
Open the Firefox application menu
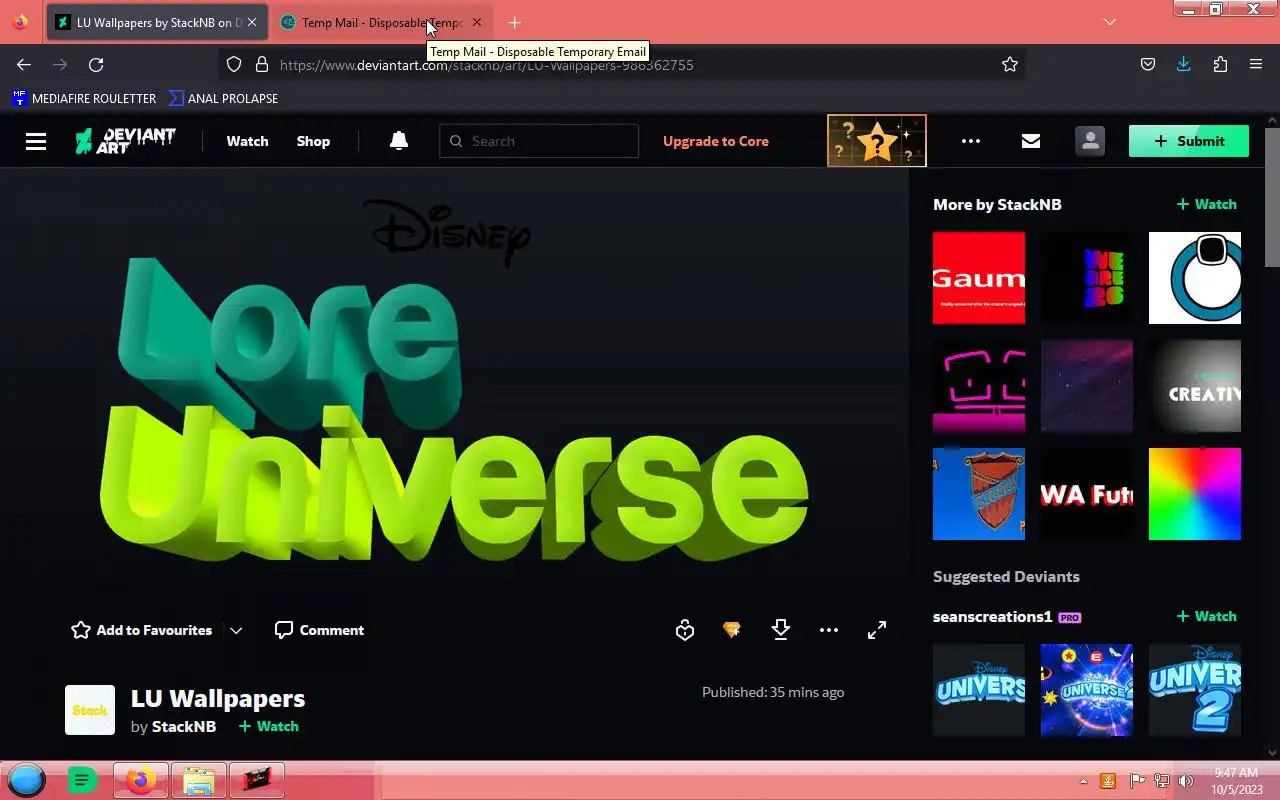pyautogui.click(x=1256, y=65)
